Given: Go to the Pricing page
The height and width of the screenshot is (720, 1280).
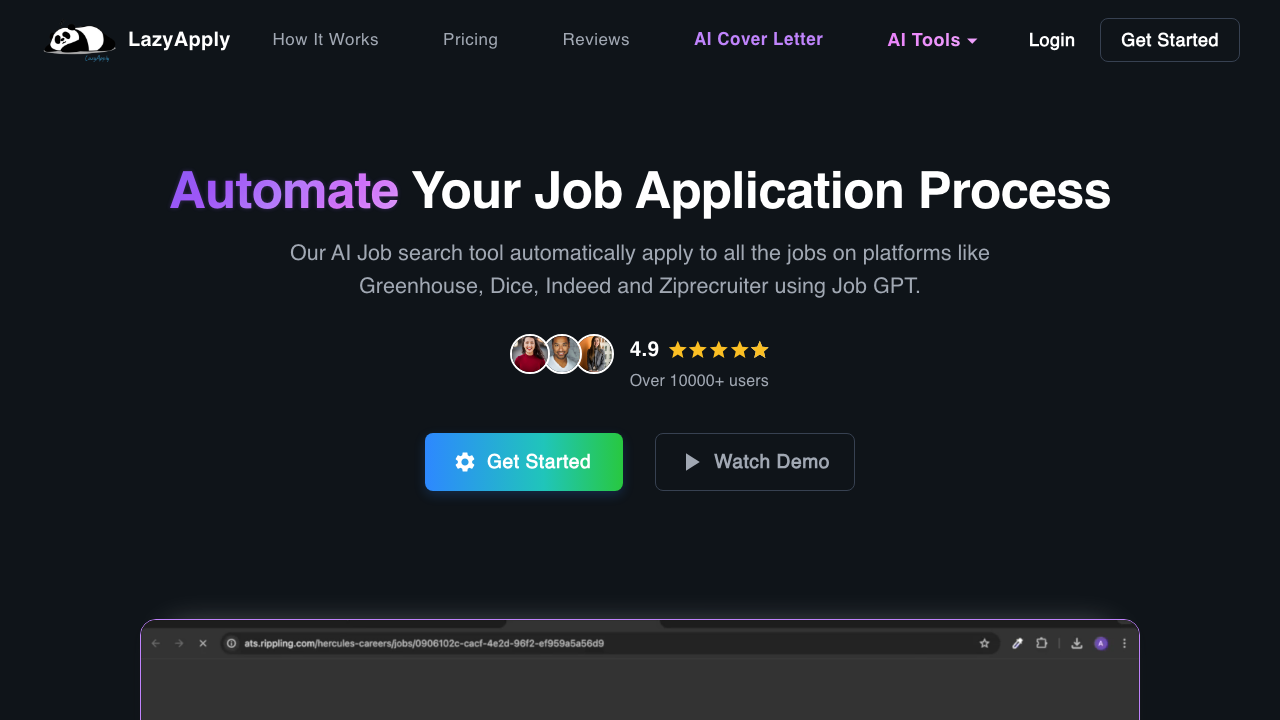Looking at the screenshot, I should 470,40.
